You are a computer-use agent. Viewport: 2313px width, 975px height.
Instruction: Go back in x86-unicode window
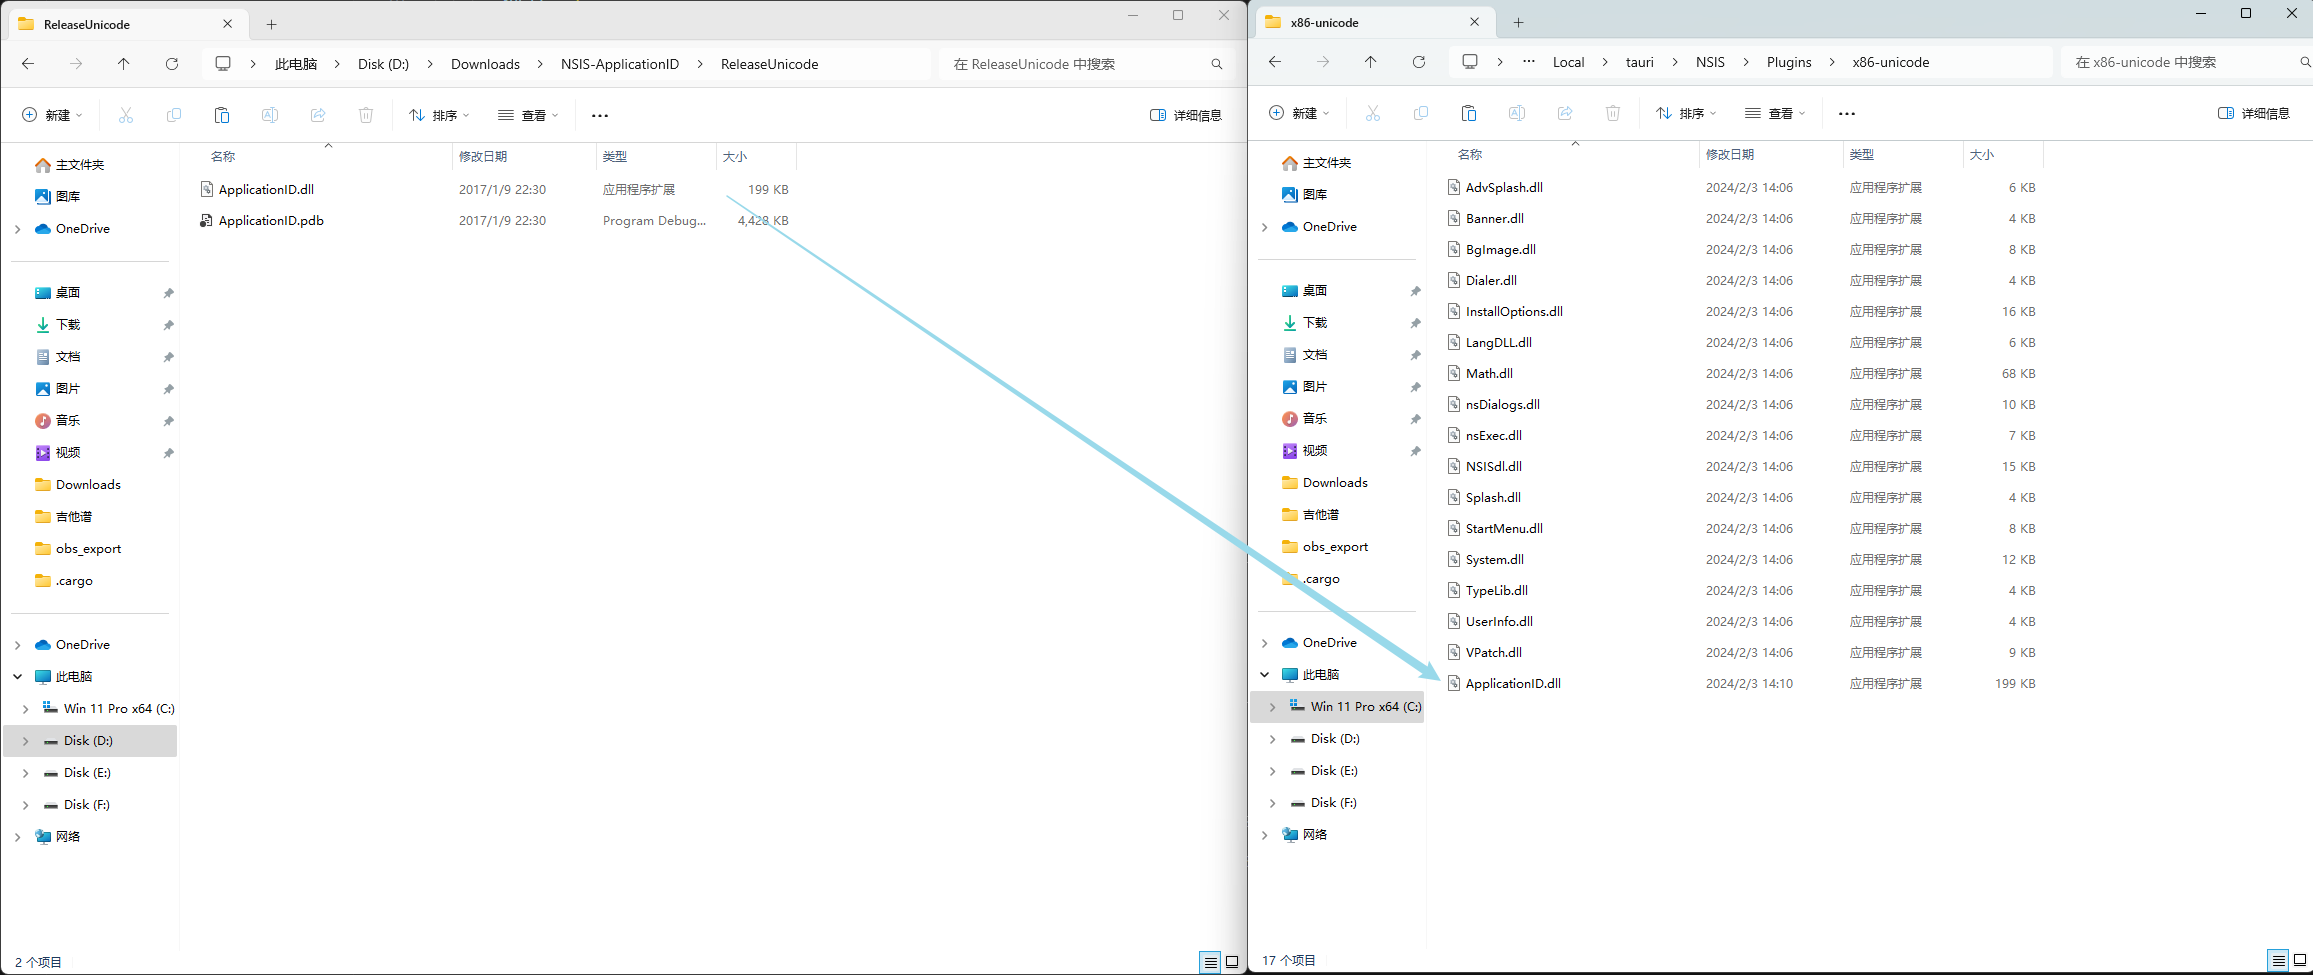[x=1275, y=62]
